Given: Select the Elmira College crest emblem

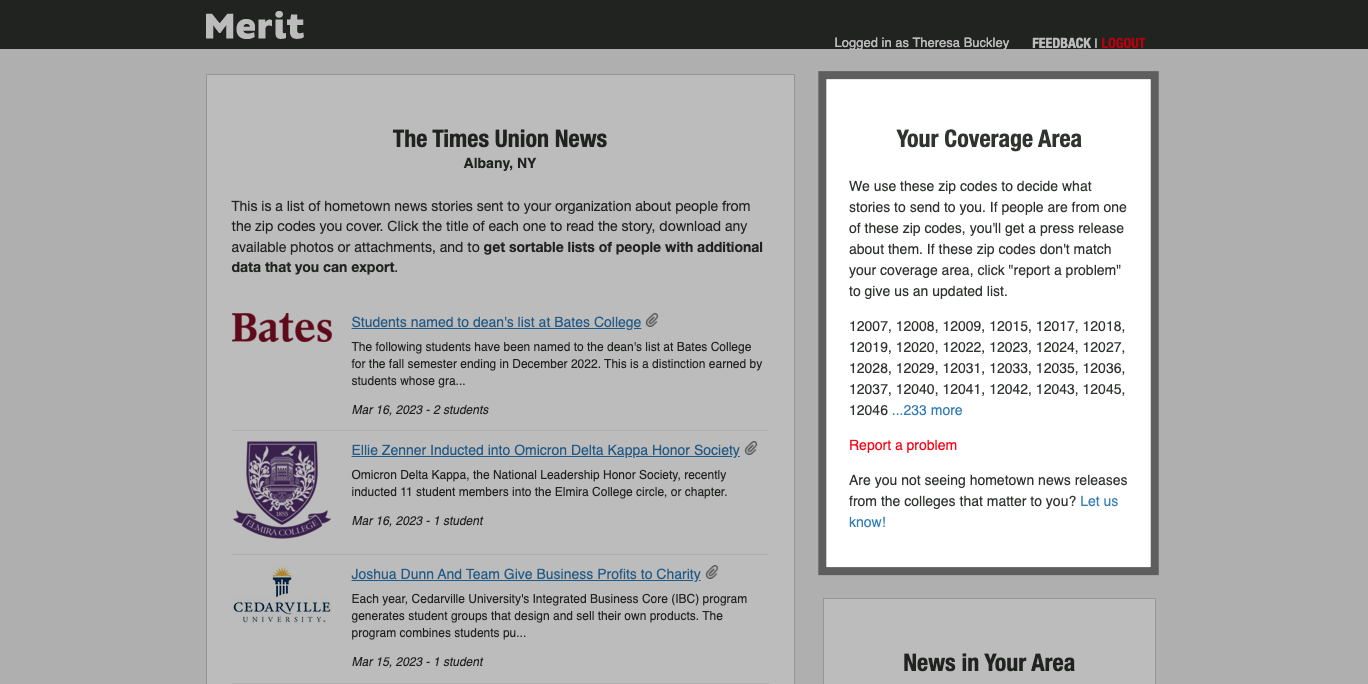Looking at the screenshot, I should click(x=282, y=488).
